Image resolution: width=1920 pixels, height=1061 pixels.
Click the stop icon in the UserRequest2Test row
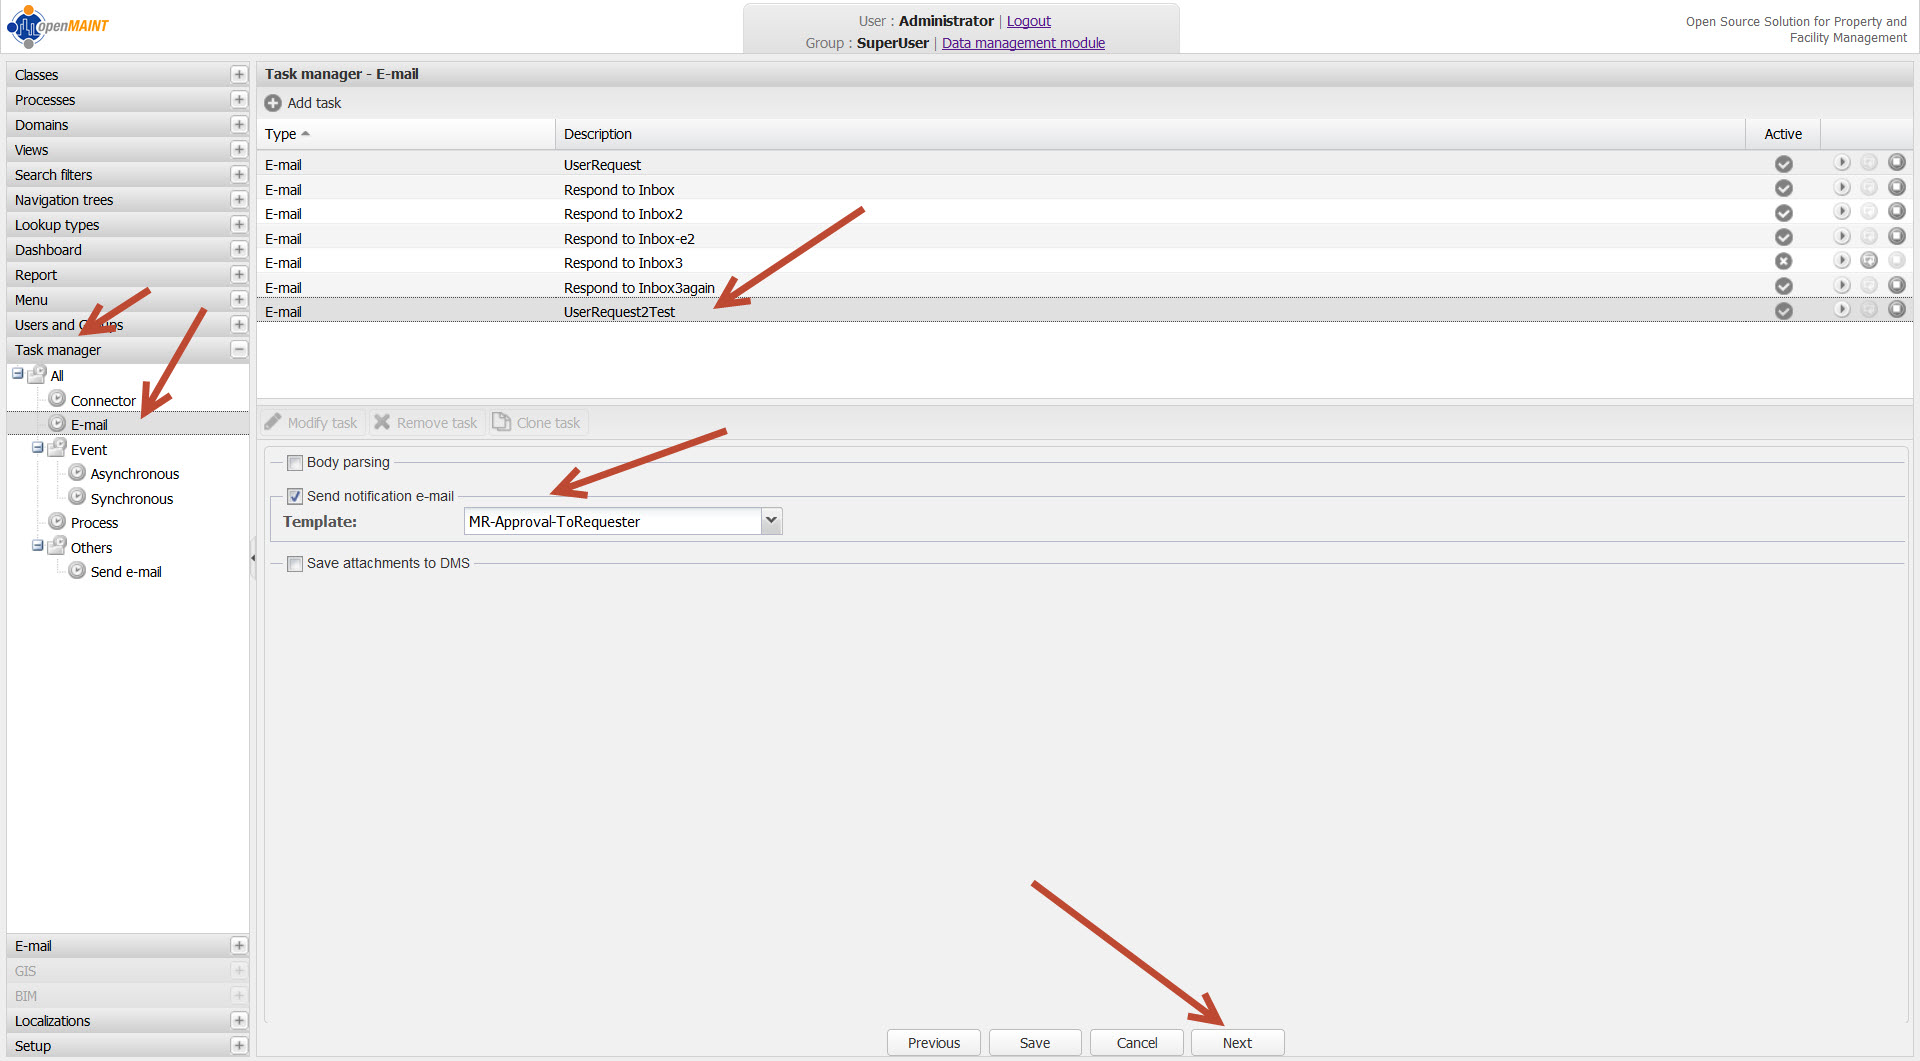coord(1896,310)
